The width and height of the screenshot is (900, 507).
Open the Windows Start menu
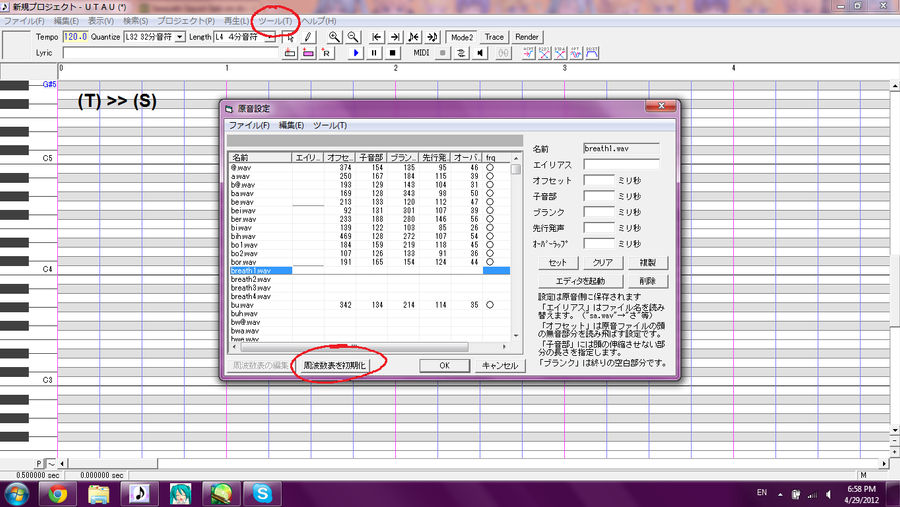click(x=17, y=494)
